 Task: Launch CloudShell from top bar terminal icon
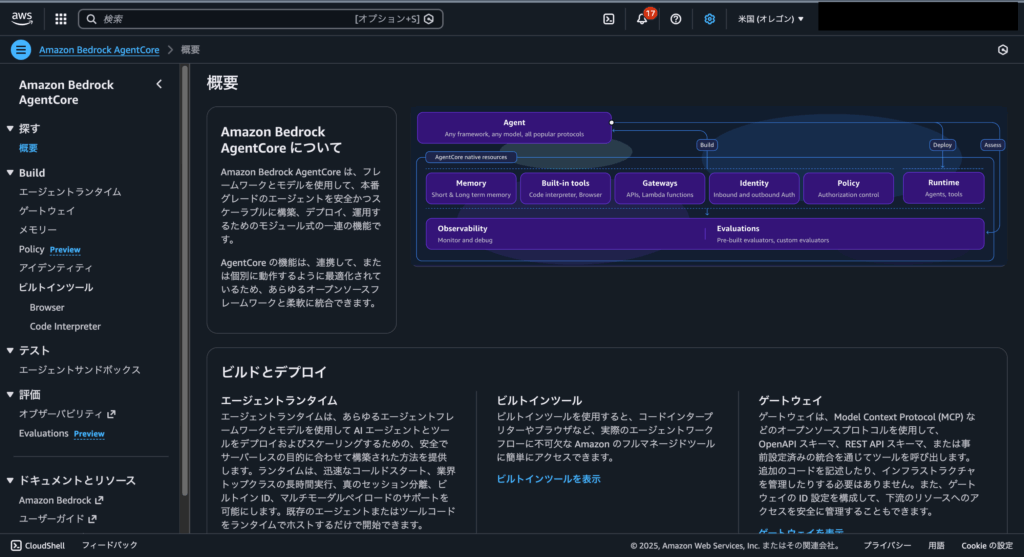[x=608, y=18]
